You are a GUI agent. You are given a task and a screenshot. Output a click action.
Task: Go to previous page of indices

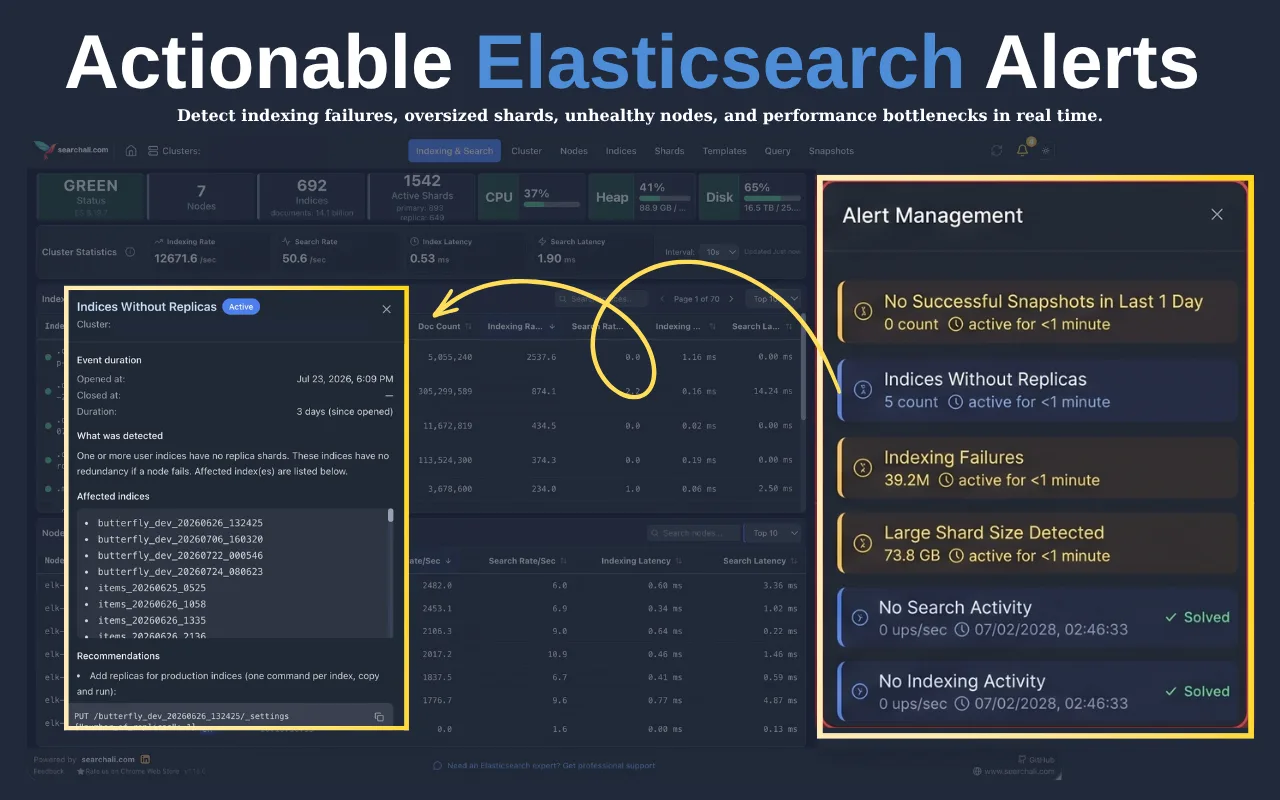click(x=662, y=299)
